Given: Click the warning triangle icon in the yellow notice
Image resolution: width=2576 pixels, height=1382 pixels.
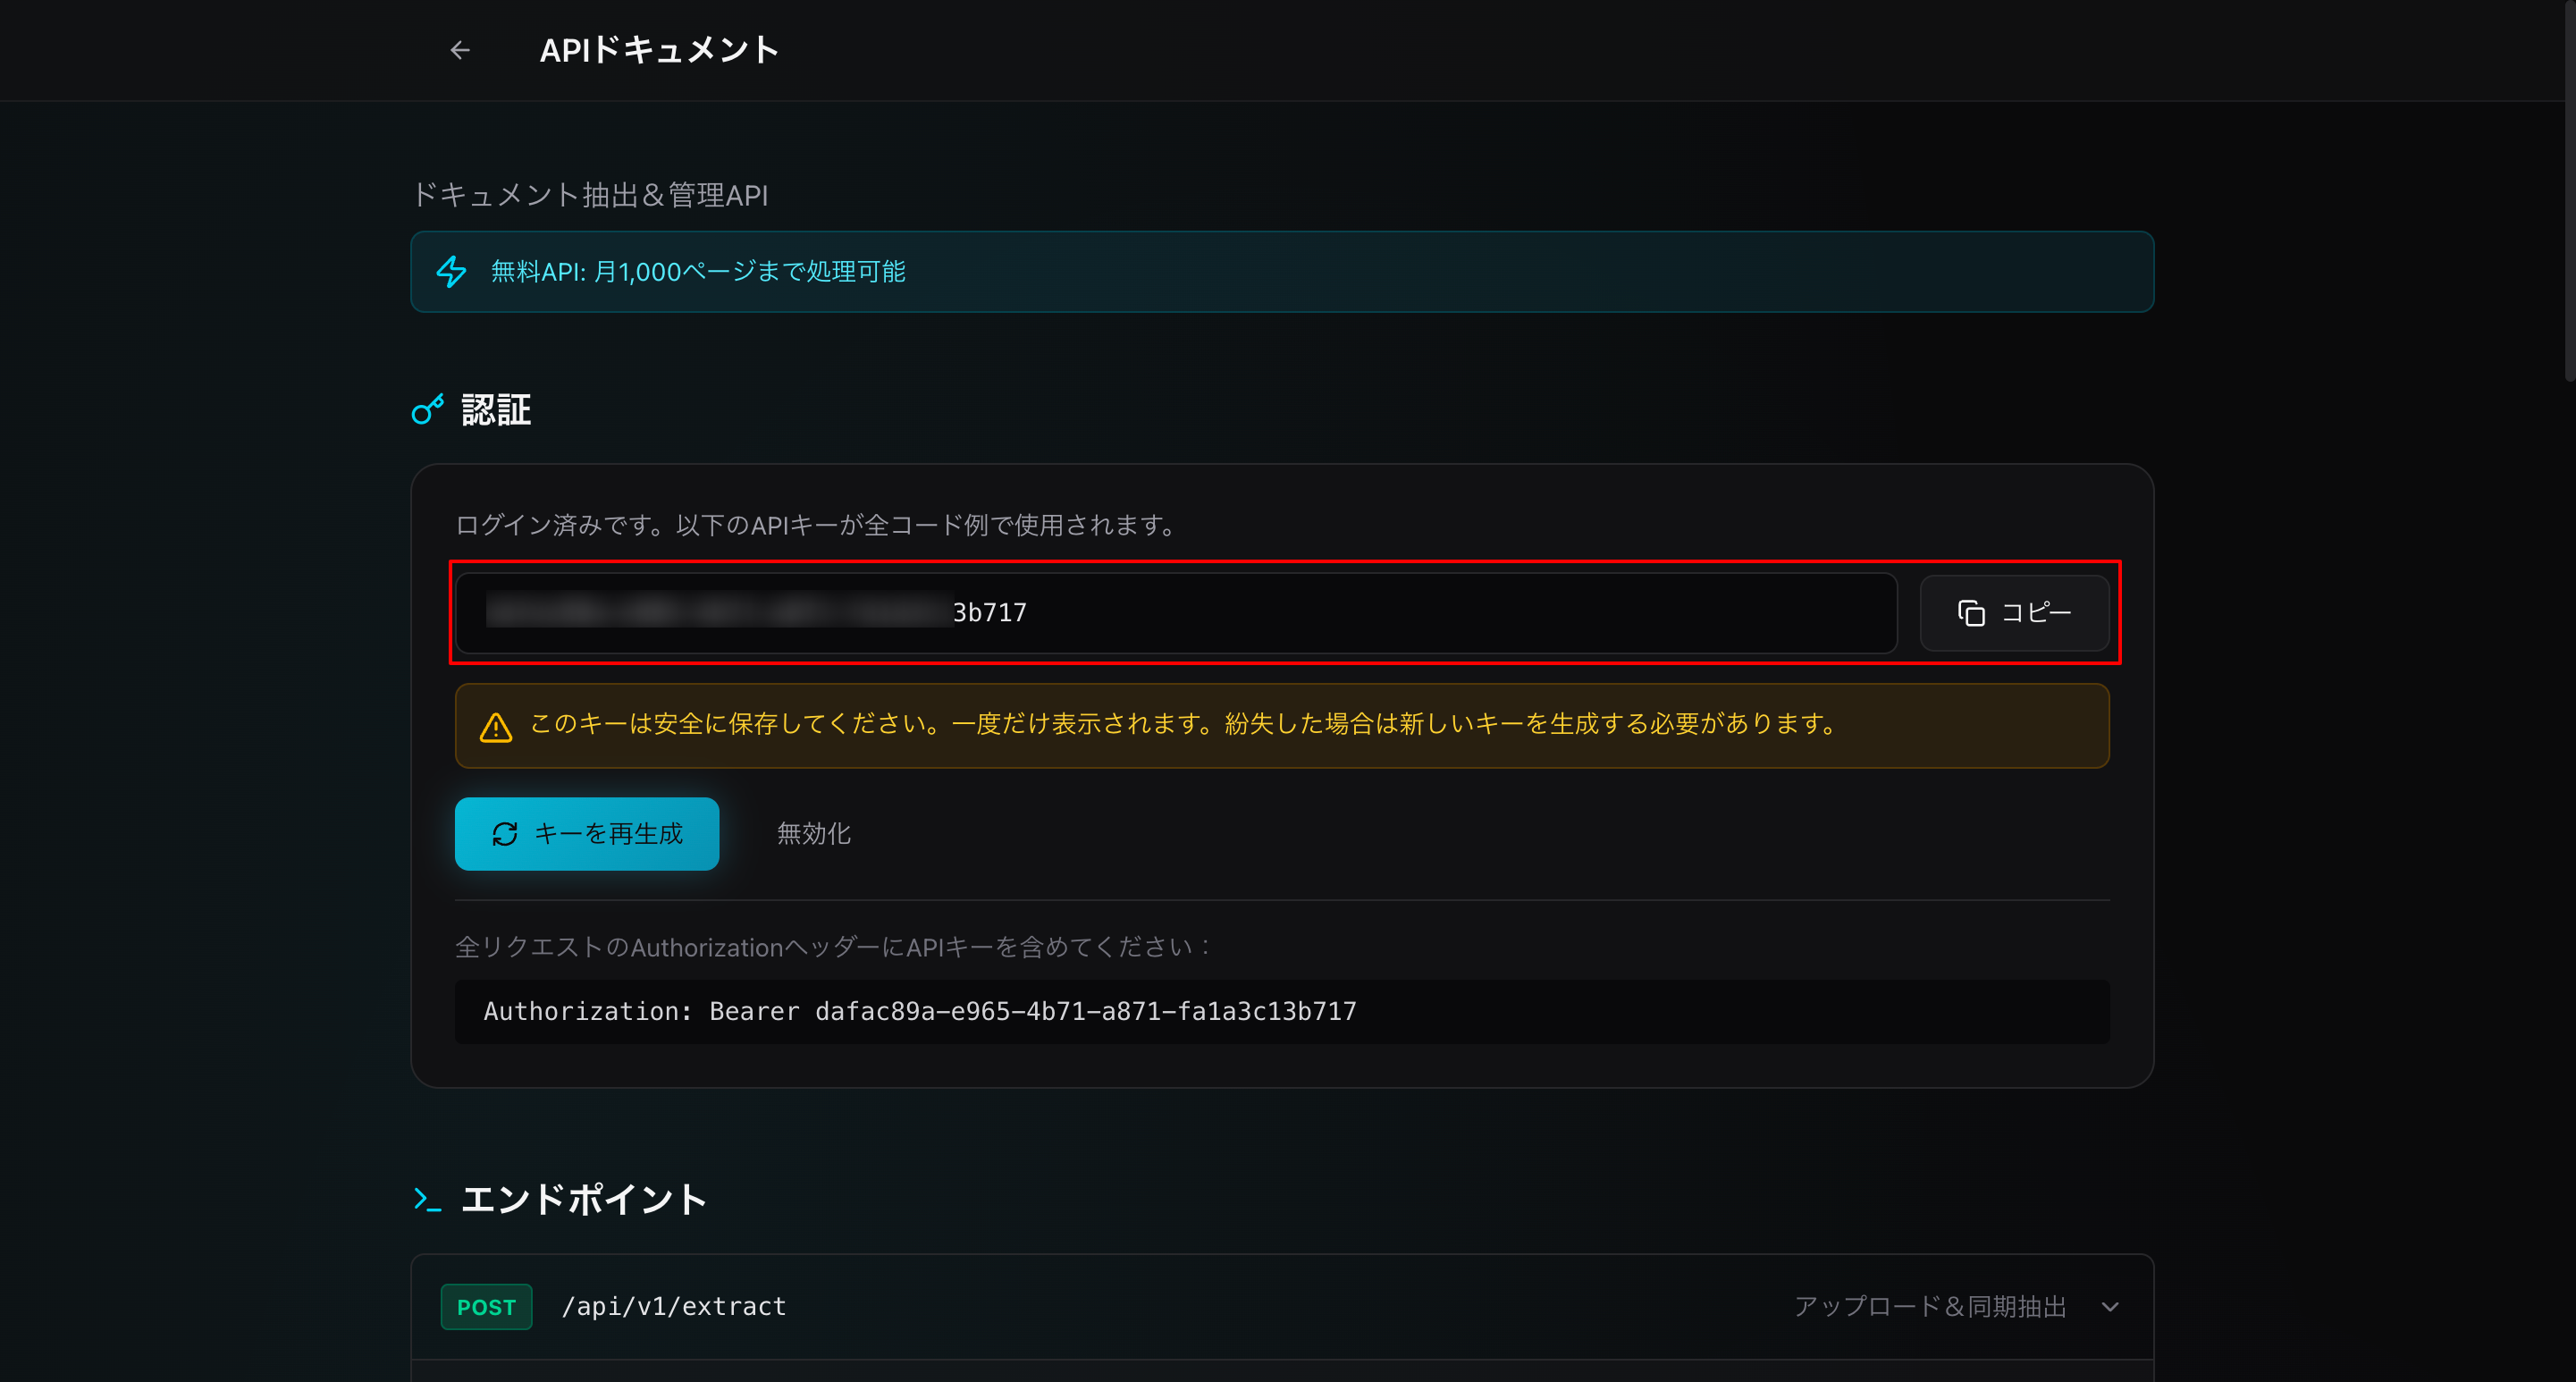Looking at the screenshot, I should pyautogui.click(x=497, y=727).
